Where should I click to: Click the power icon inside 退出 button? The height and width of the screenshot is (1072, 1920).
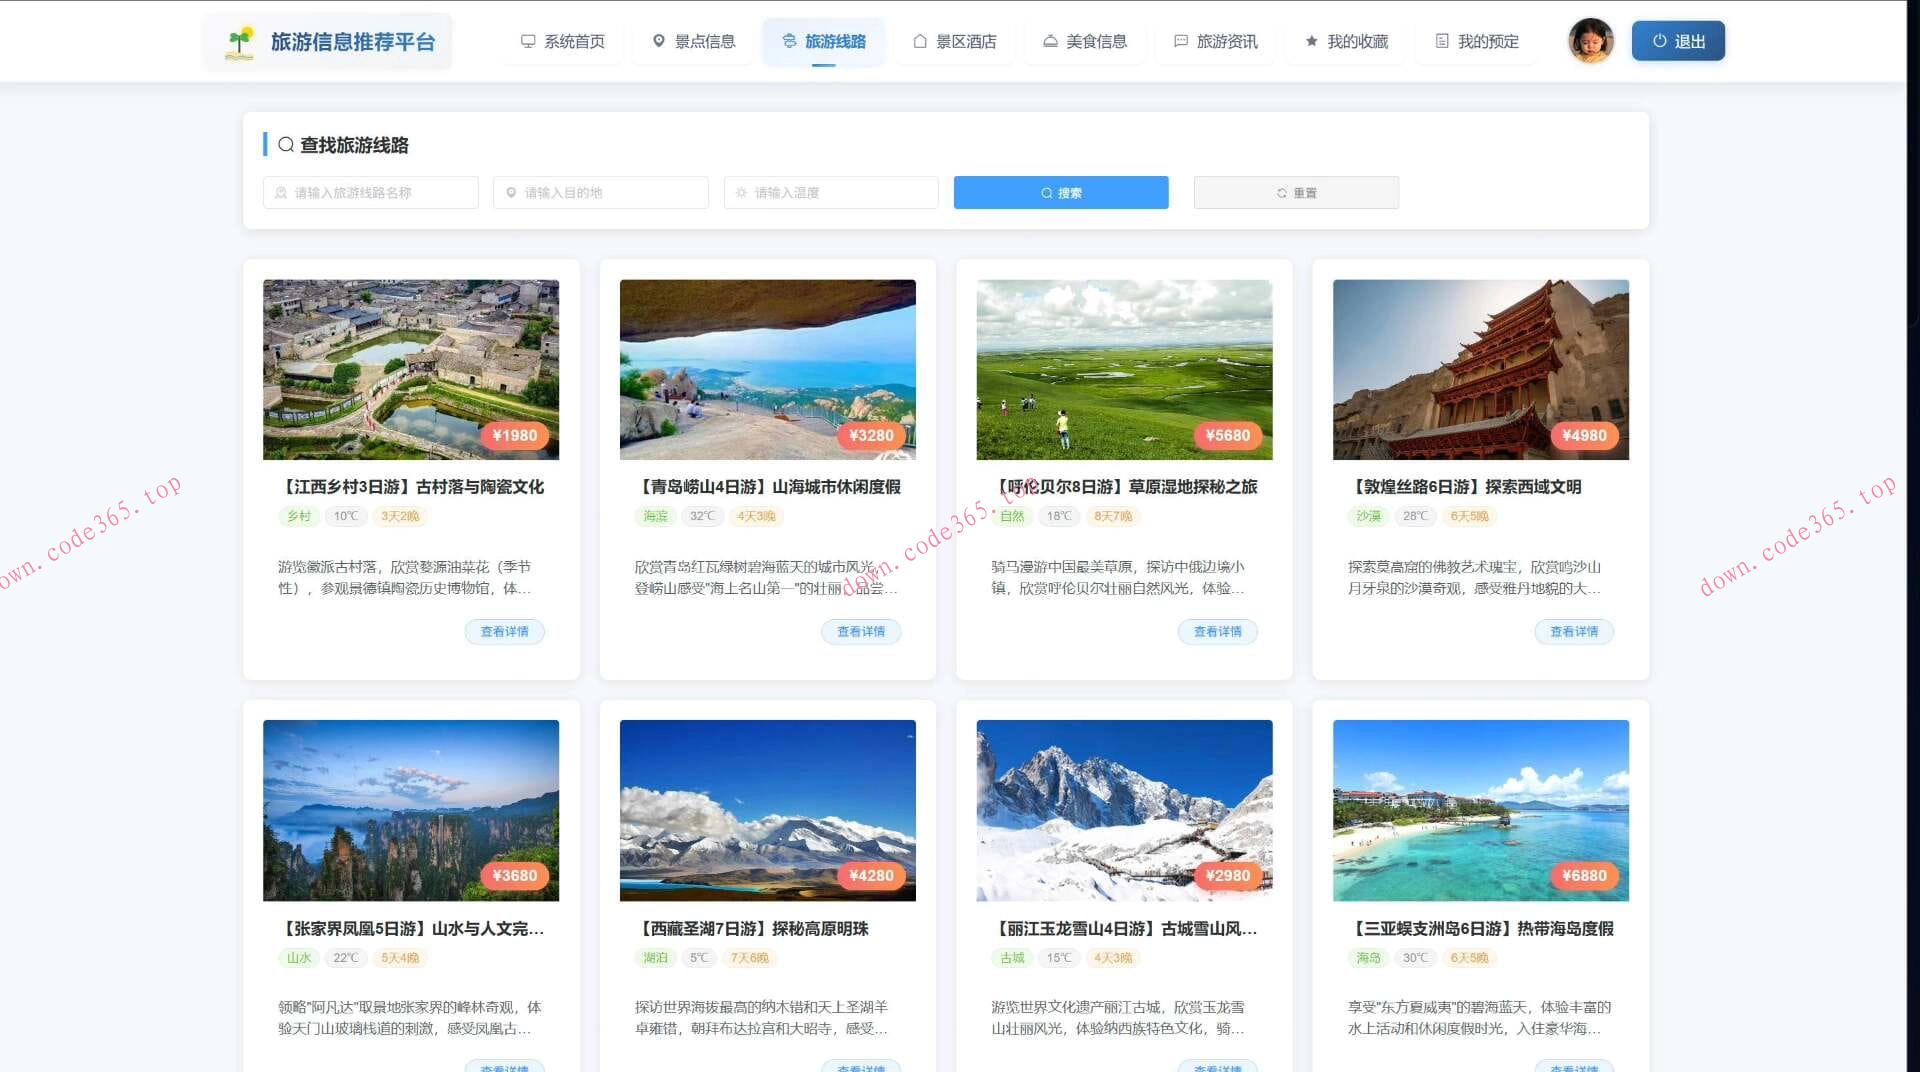click(x=1659, y=41)
